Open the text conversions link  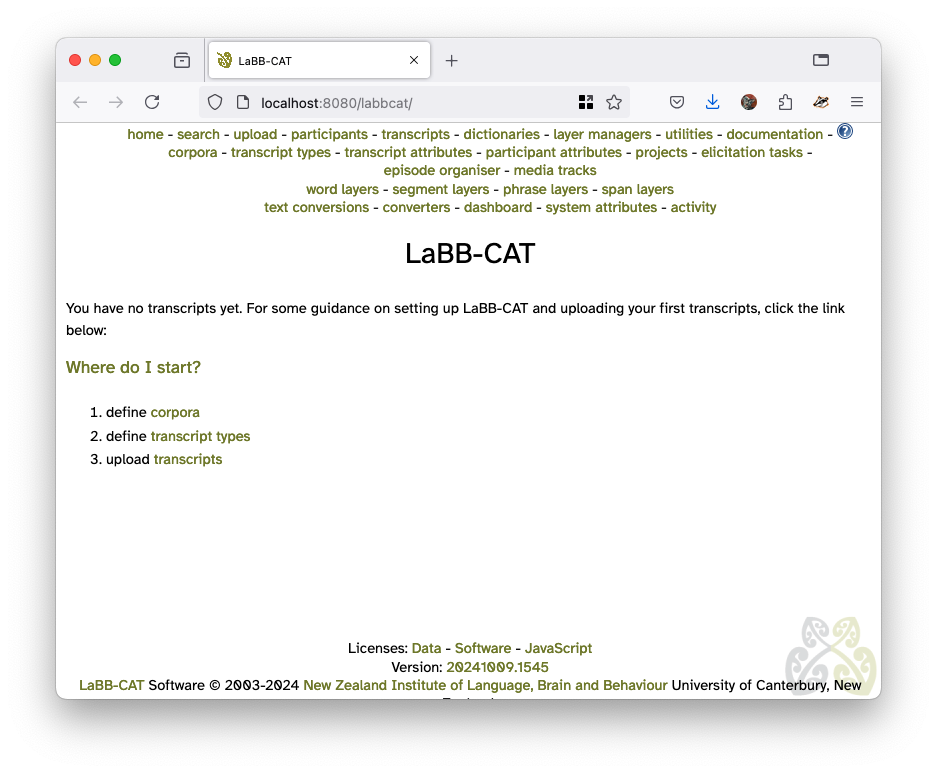(x=317, y=207)
